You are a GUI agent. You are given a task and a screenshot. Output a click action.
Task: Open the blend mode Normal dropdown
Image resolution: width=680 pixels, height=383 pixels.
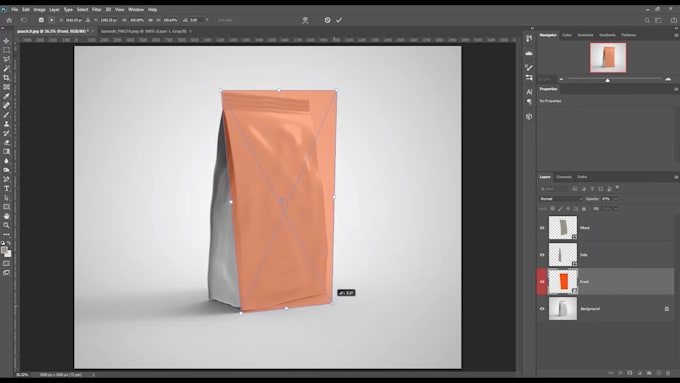(x=561, y=199)
